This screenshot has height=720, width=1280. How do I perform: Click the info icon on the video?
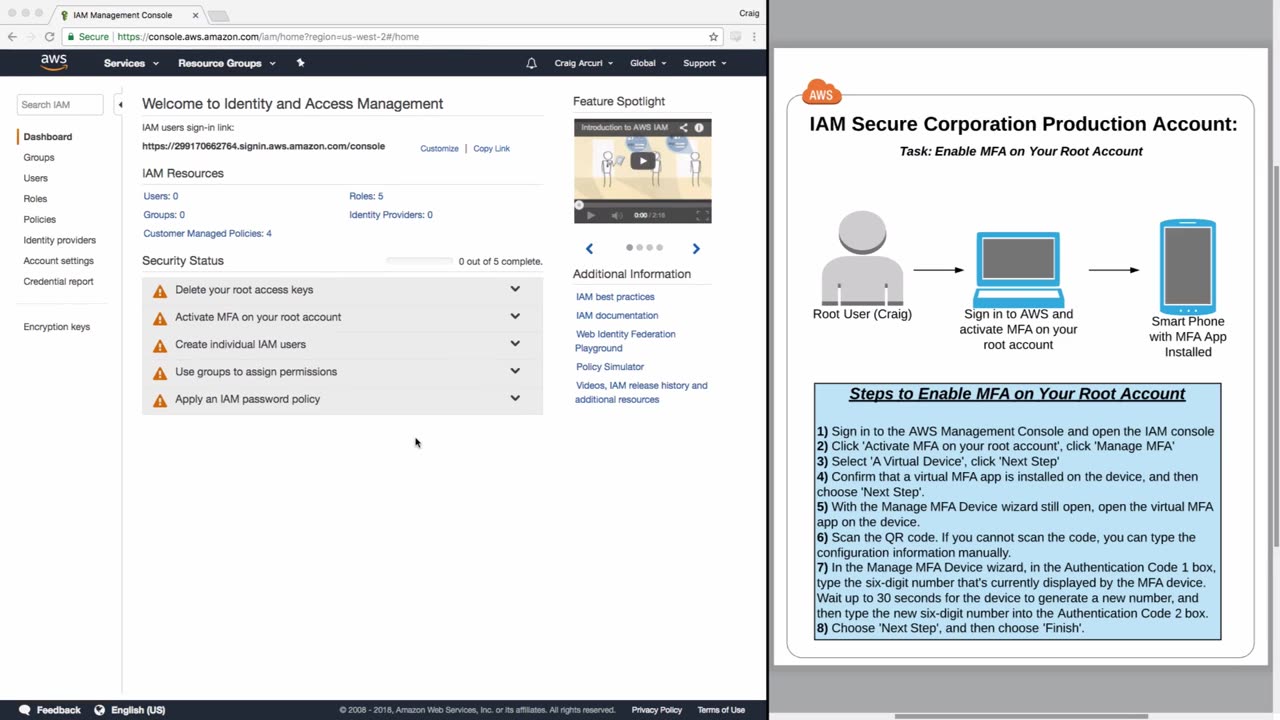699,128
